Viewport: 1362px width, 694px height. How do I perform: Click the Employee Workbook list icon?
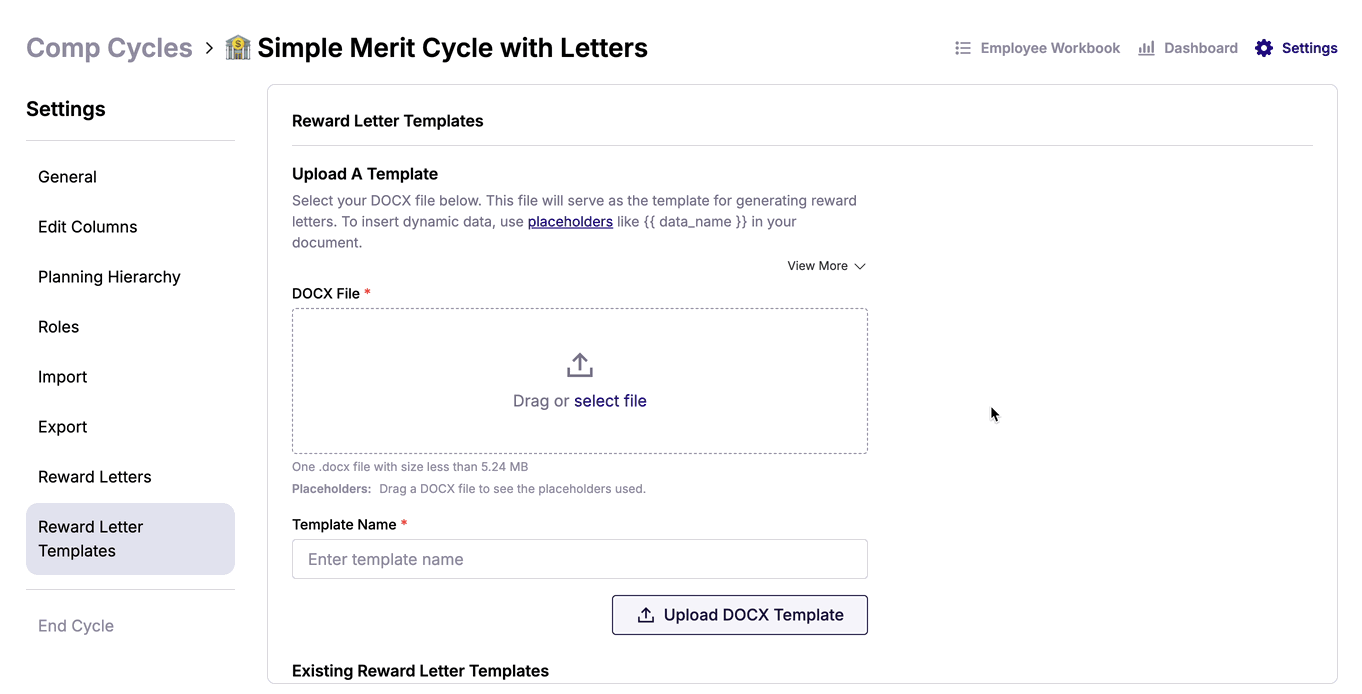[963, 48]
